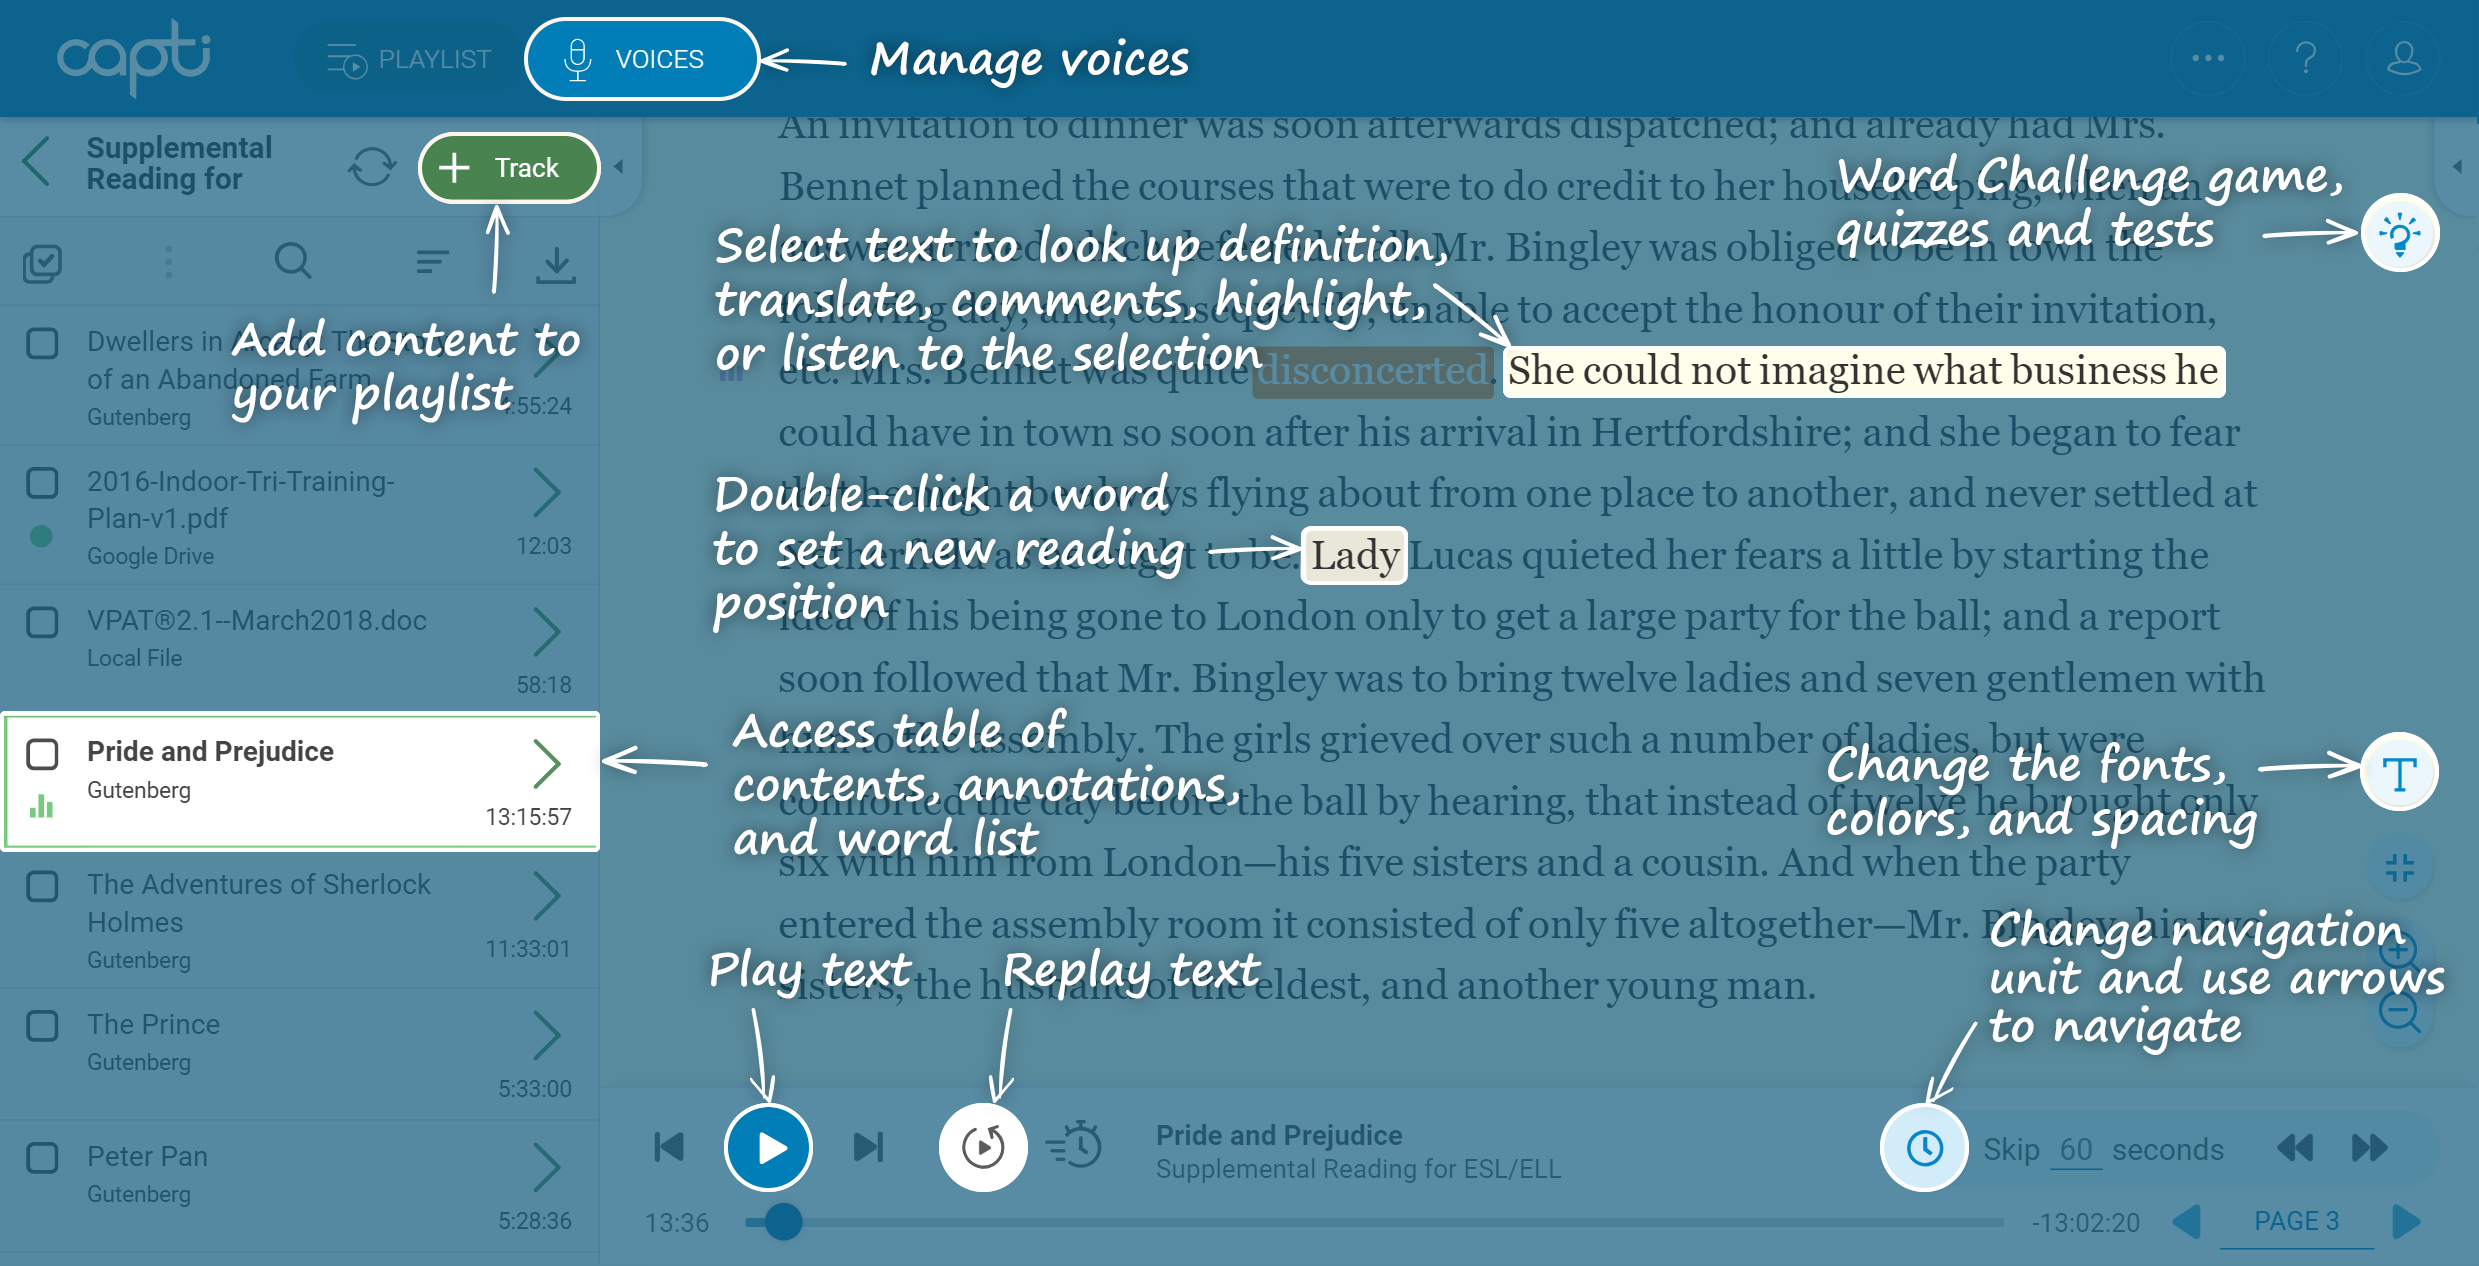Collapse the right tools panel

coord(2458,167)
